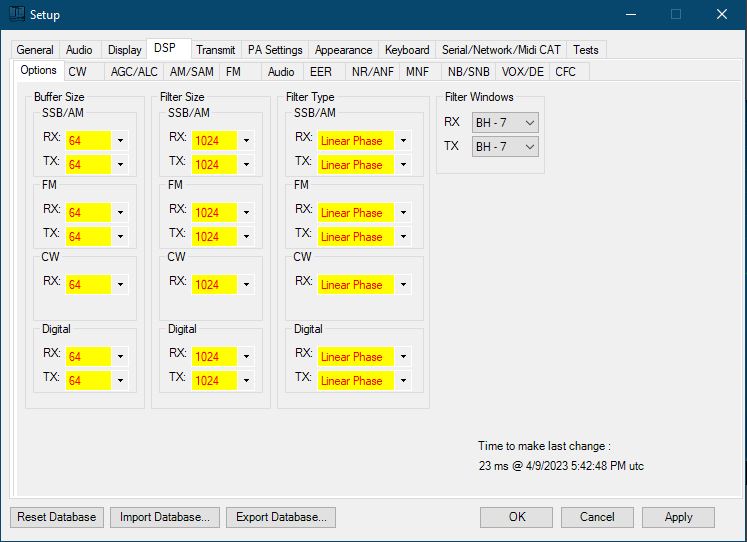Viewport: 747px width, 542px height.
Task: Click the Export Database button
Action: pyautogui.click(x=280, y=517)
